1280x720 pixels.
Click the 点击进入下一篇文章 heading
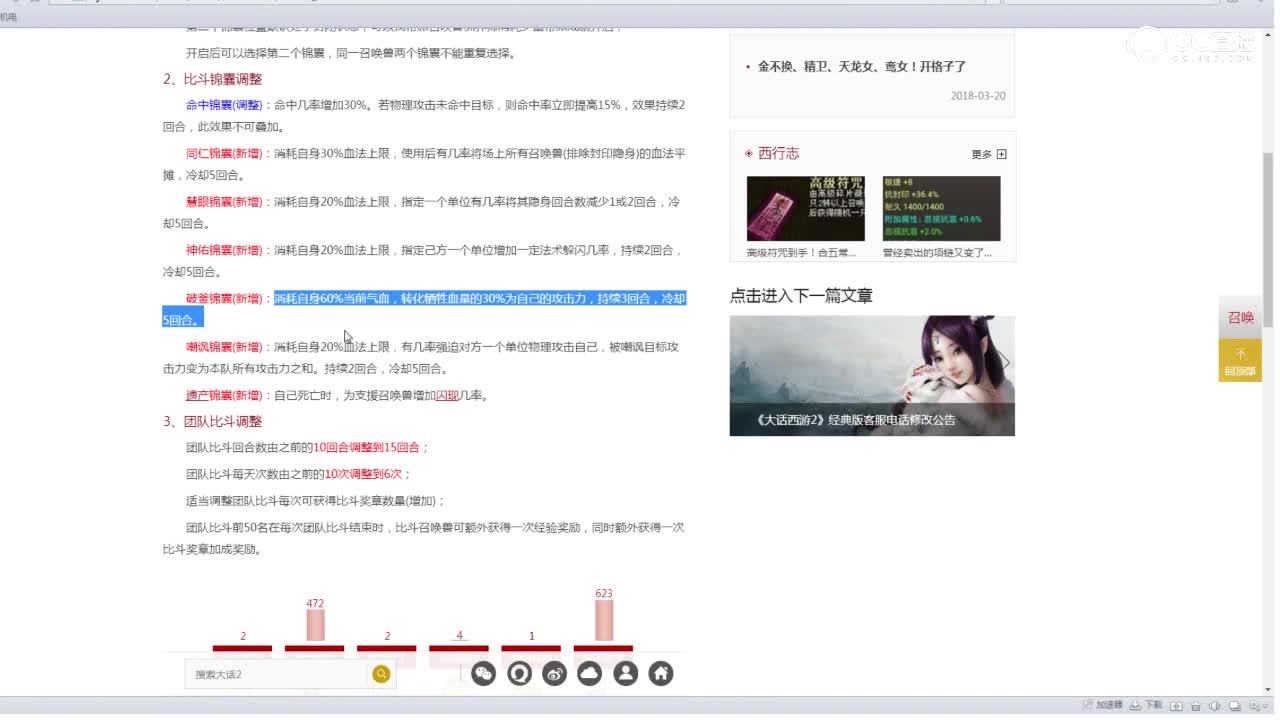click(x=801, y=295)
